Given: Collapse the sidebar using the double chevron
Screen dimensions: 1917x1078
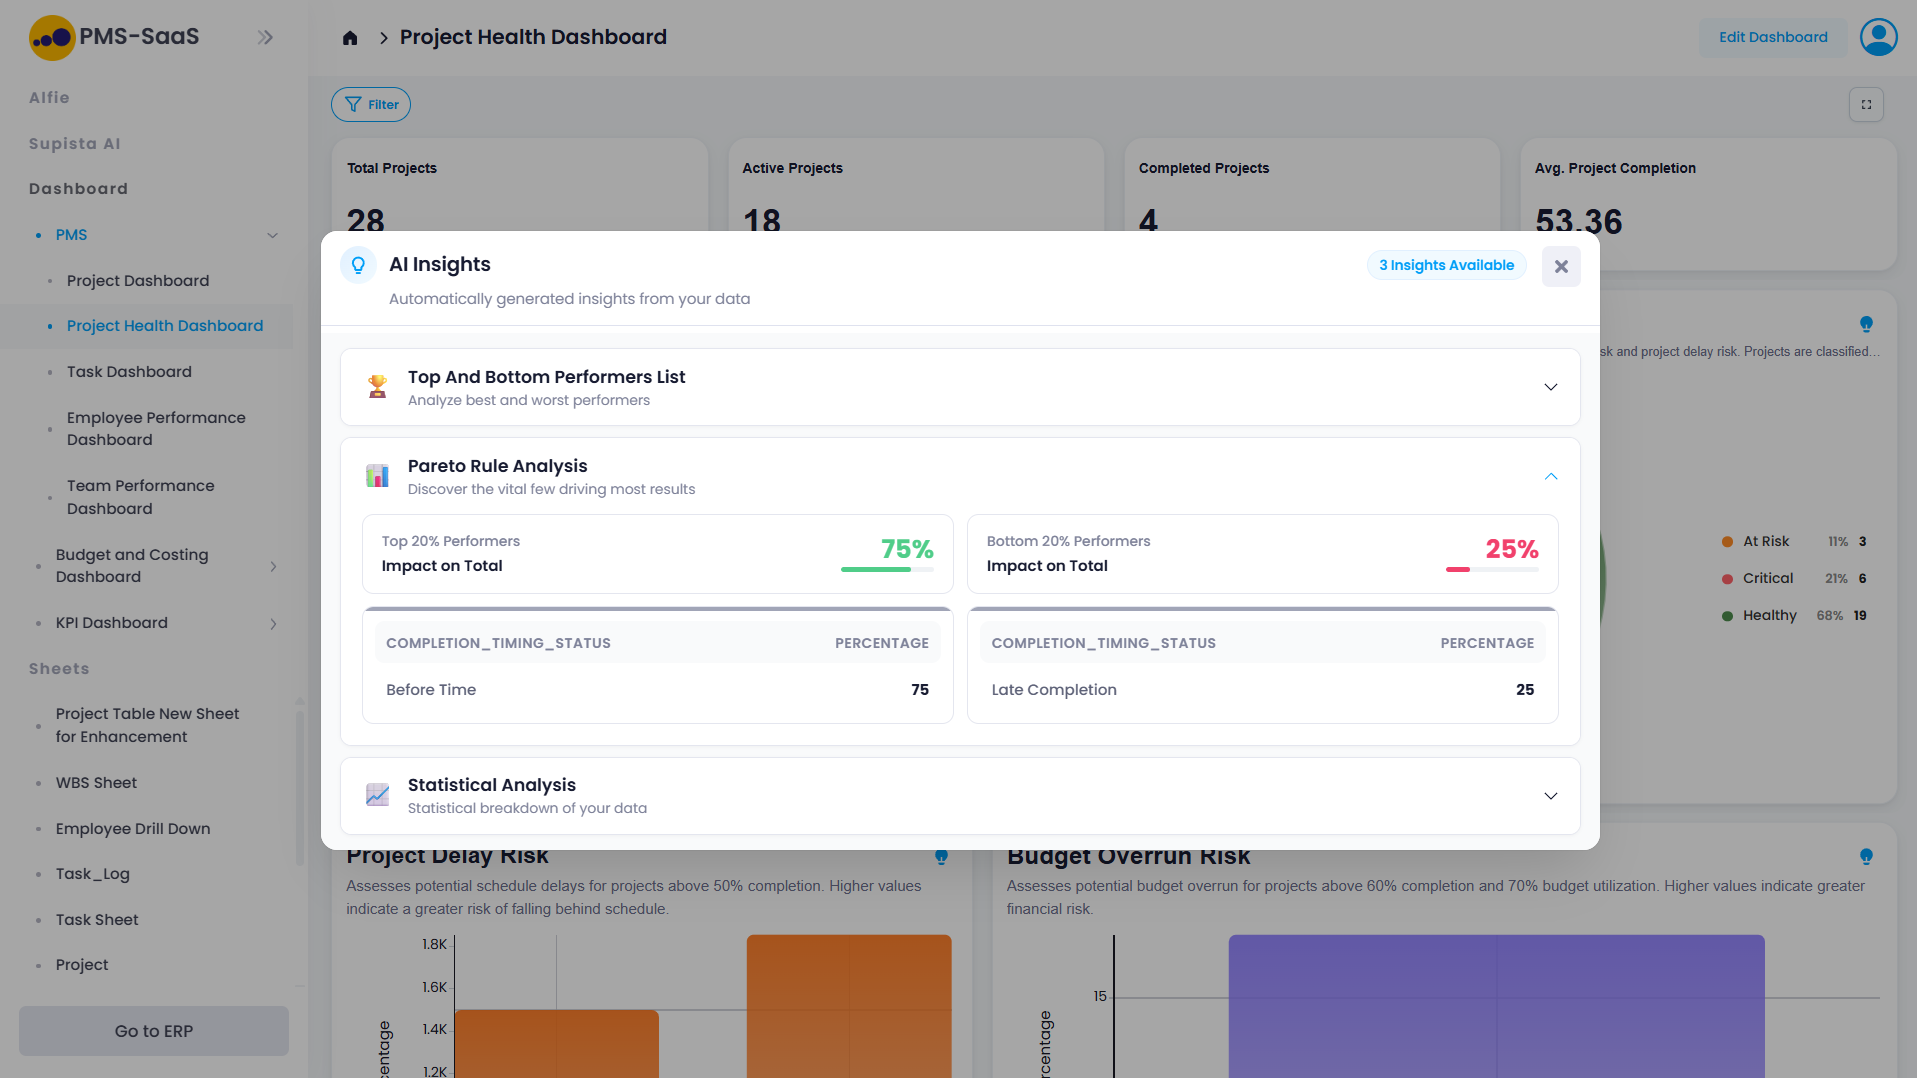Looking at the screenshot, I should pyautogui.click(x=265, y=37).
